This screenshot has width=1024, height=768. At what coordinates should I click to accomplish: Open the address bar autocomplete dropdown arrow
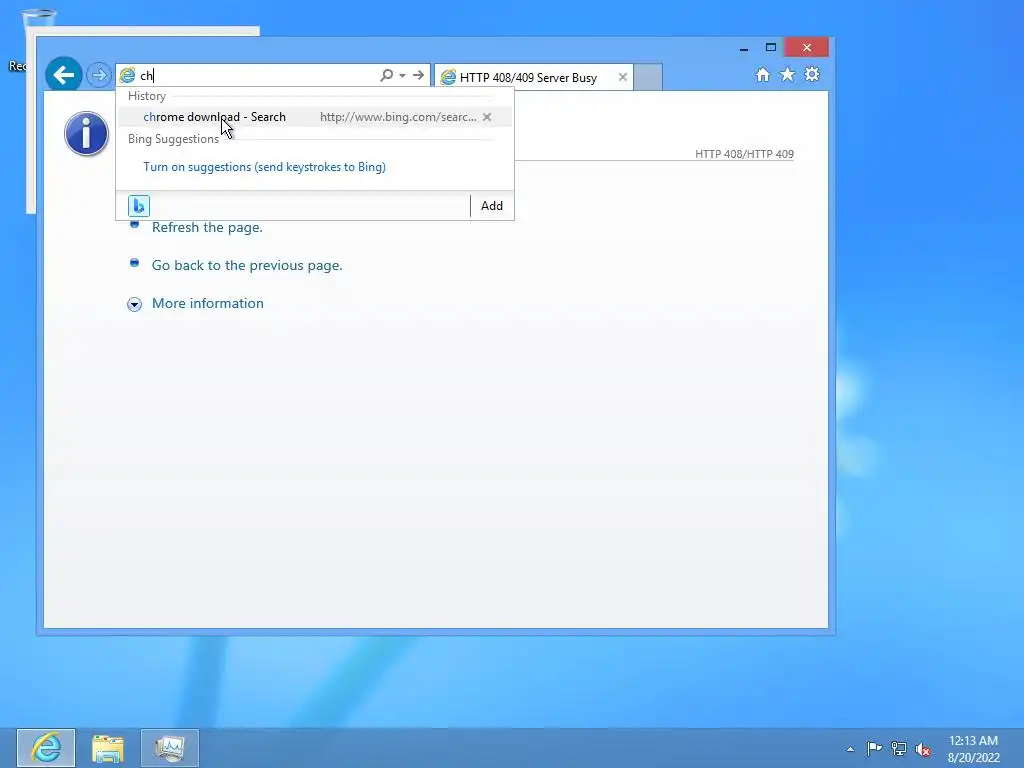(402, 76)
